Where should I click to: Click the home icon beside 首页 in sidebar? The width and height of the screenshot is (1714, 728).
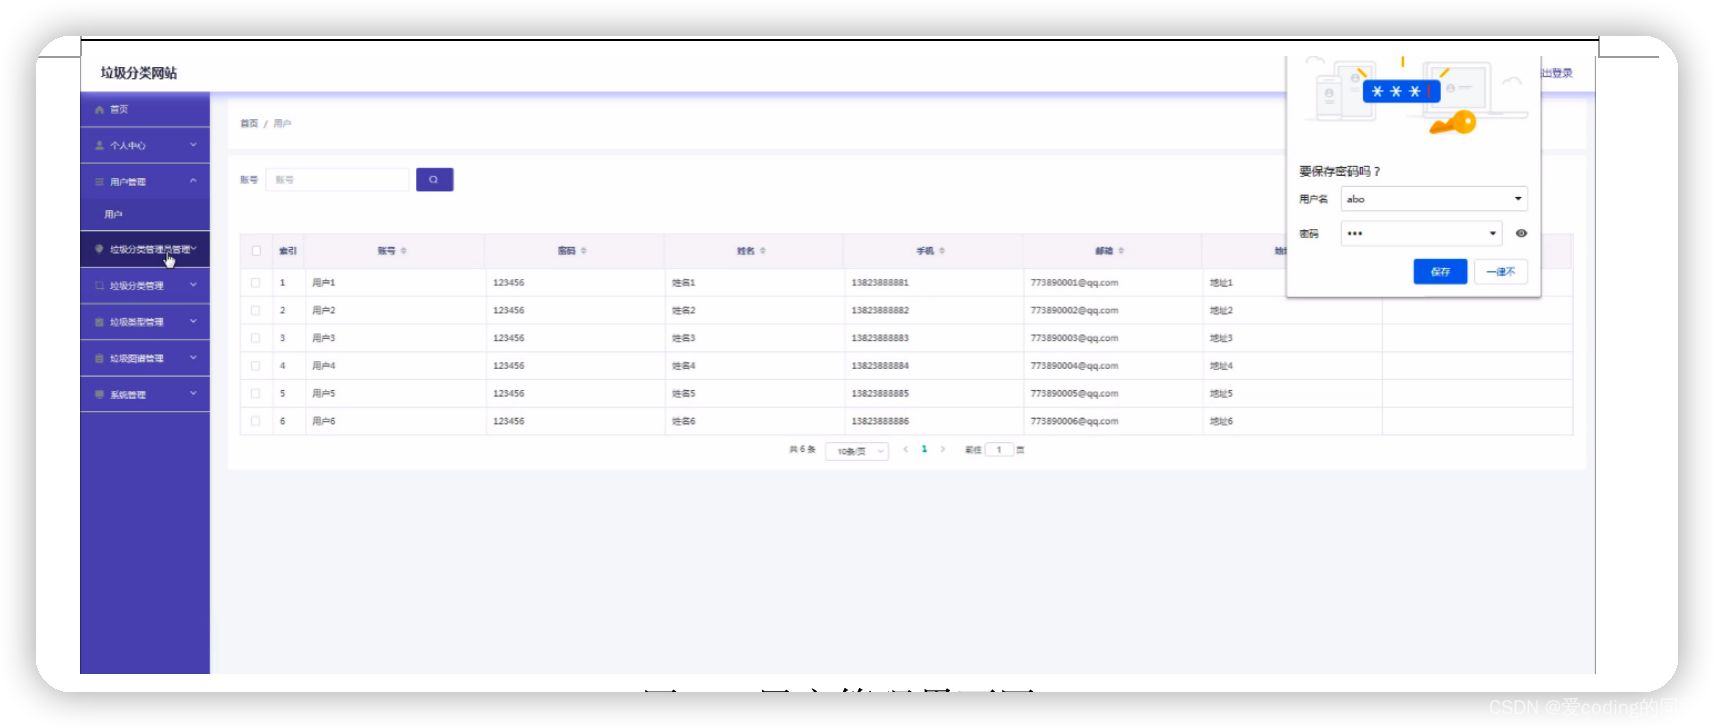(99, 110)
